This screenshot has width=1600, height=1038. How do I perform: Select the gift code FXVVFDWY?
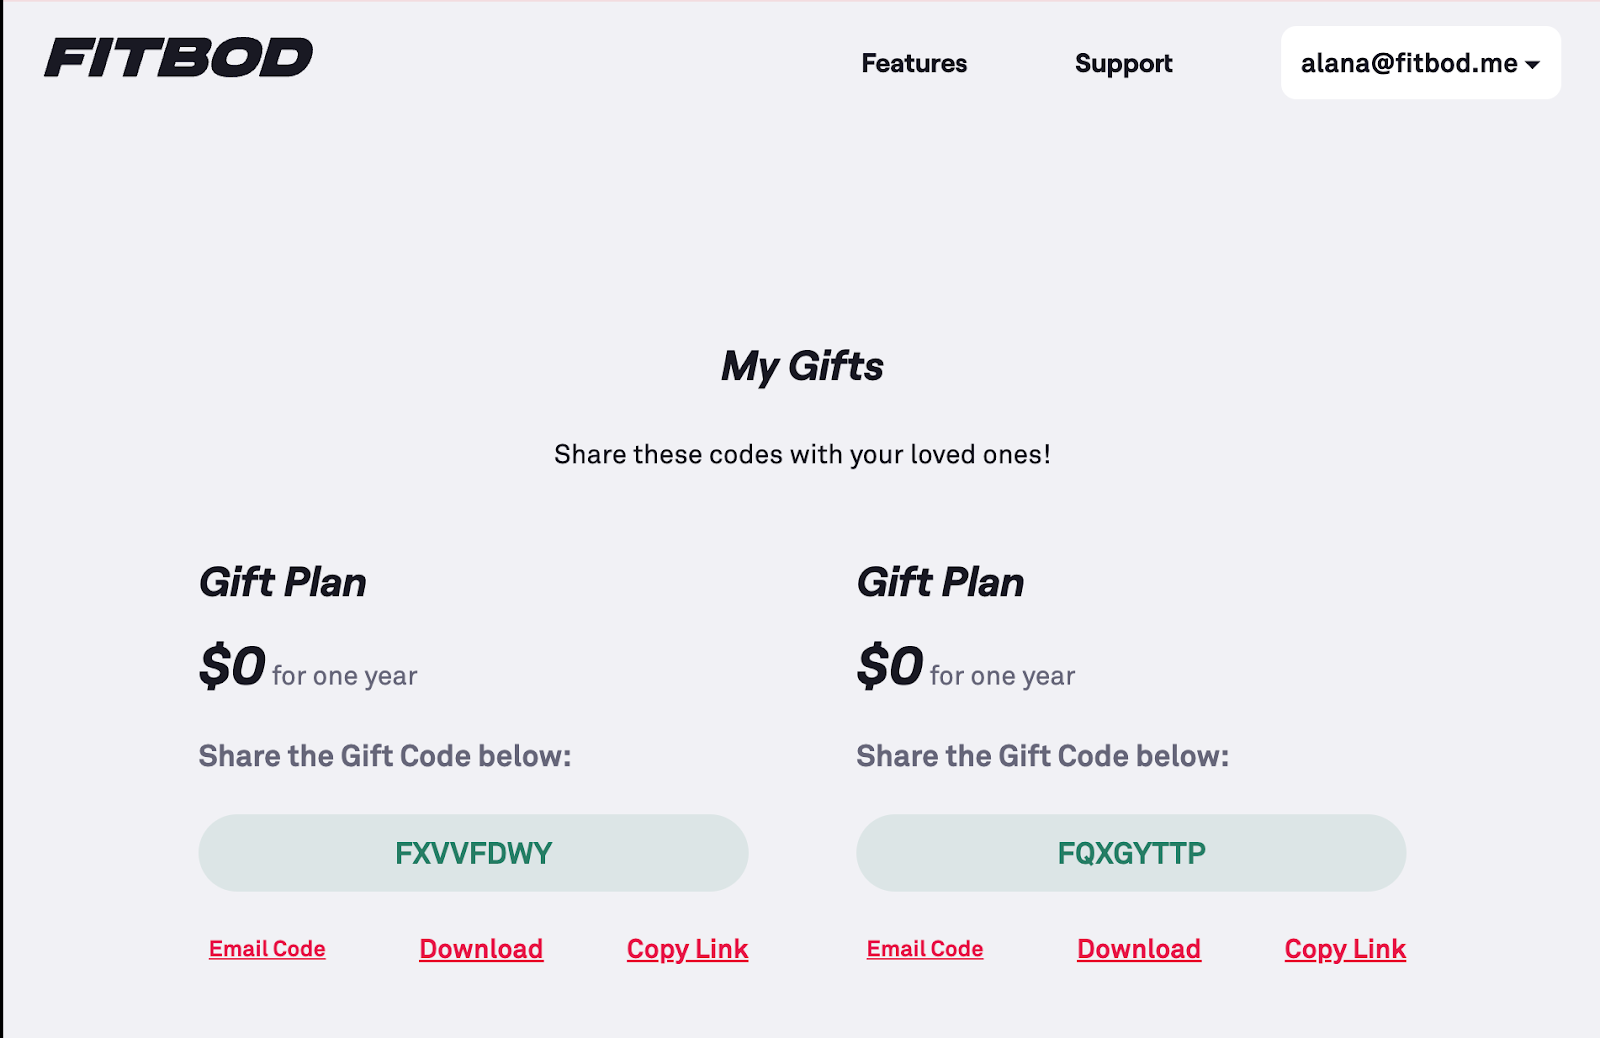click(472, 852)
